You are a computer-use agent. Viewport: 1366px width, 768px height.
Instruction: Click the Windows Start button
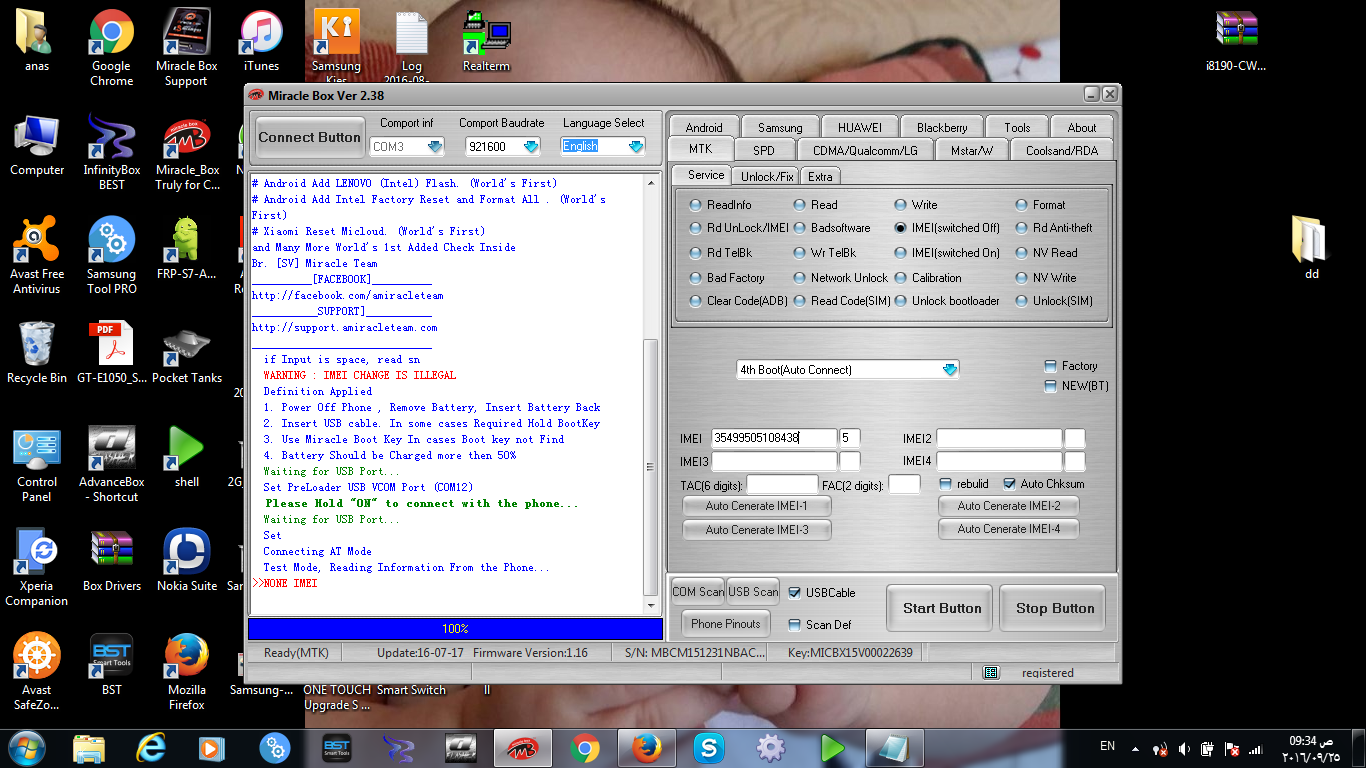click(27, 747)
